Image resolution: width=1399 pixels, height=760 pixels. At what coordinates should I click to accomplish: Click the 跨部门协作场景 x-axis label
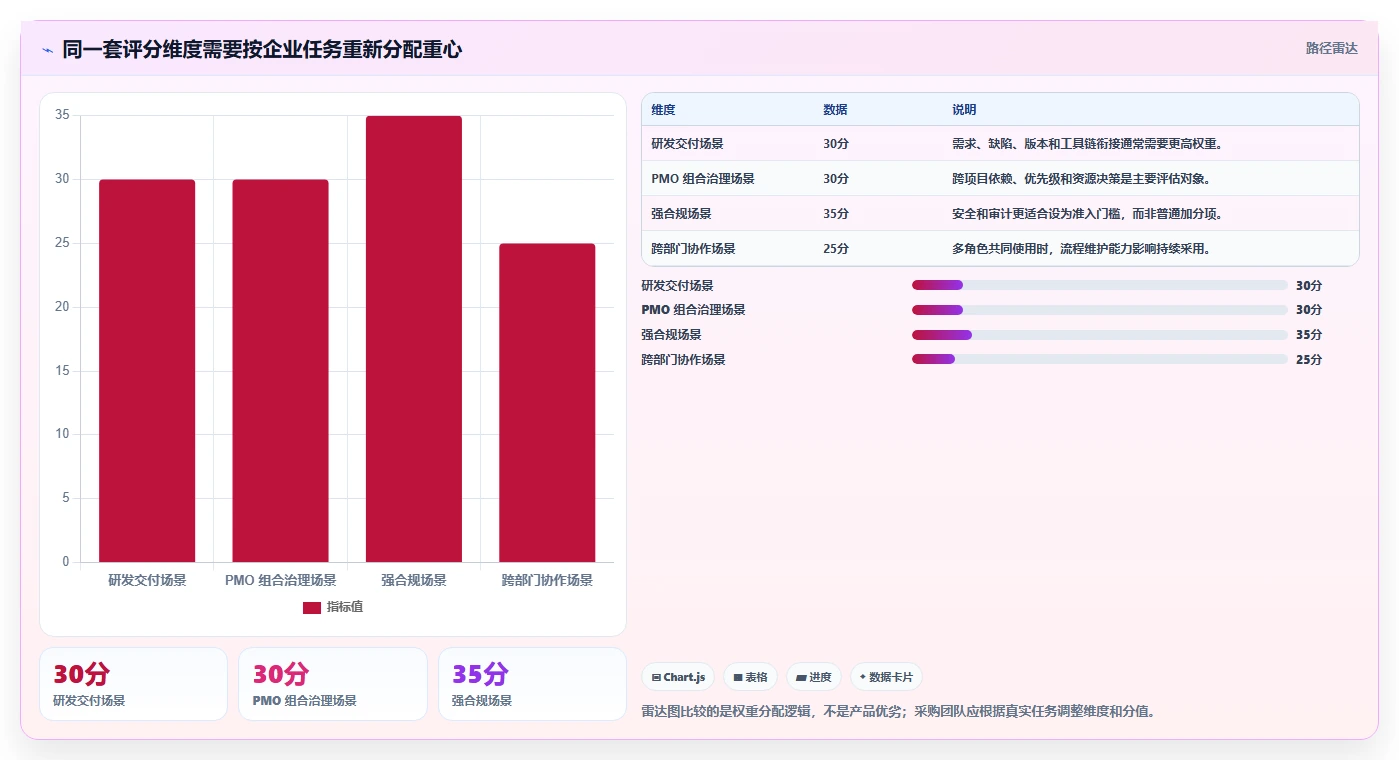(x=547, y=580)
